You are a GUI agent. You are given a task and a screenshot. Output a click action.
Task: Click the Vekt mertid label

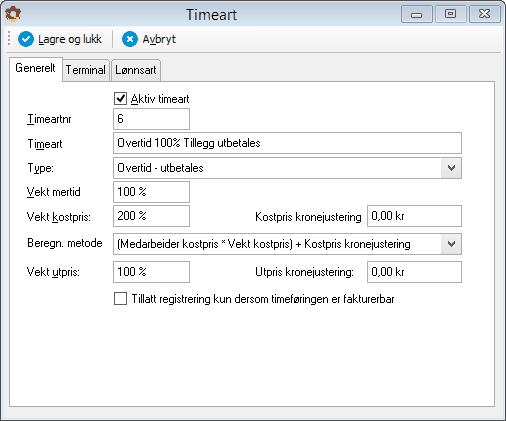click(54, 192)
